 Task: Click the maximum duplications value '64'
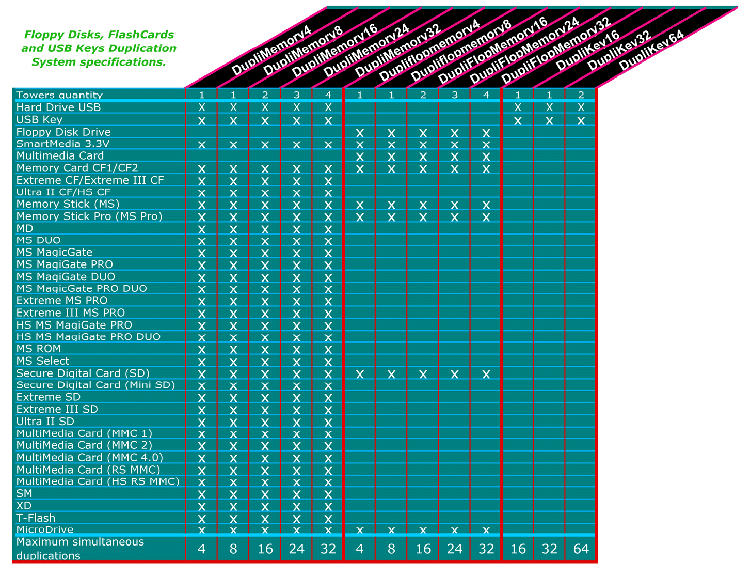581,549
